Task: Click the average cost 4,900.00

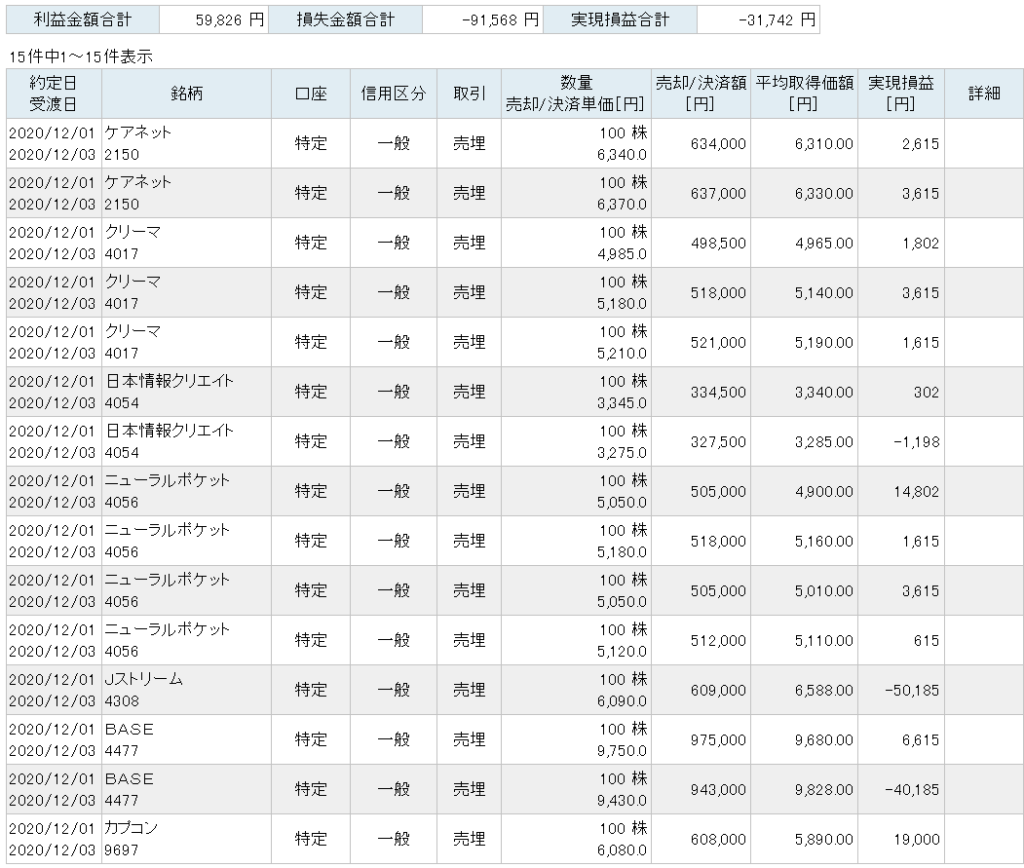Action: click(x=824, y=491)
